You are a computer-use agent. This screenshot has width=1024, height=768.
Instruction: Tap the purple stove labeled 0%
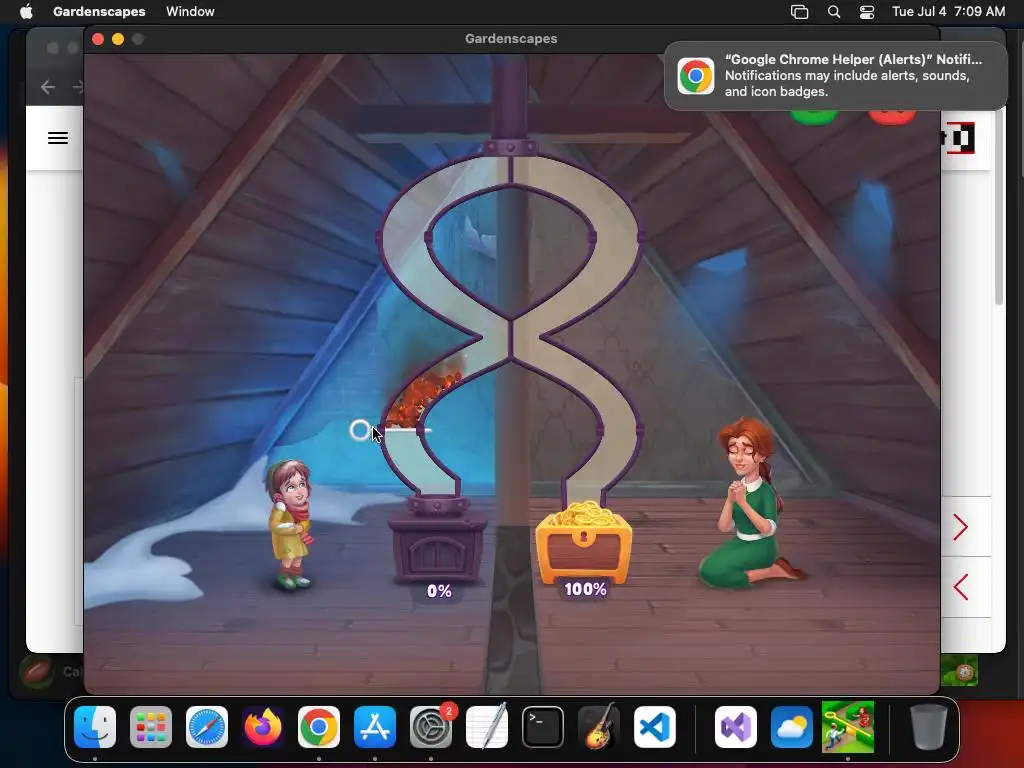pyautogui.click(x=438, y=539)
